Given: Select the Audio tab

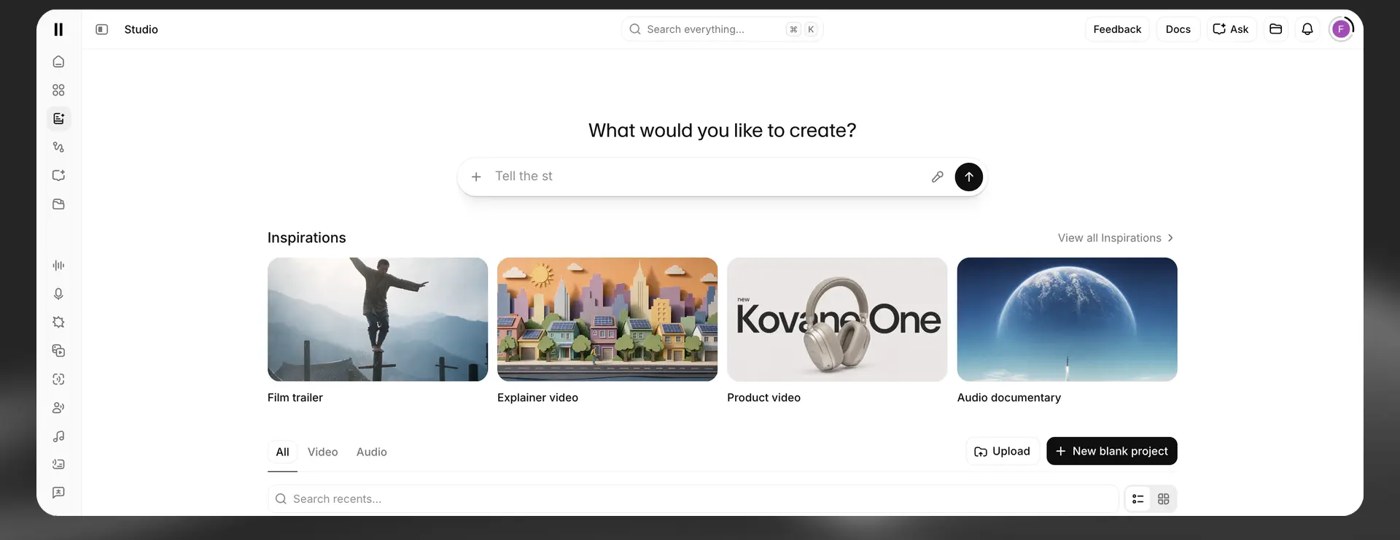Looking at the screenshot, I should [372, 452].
